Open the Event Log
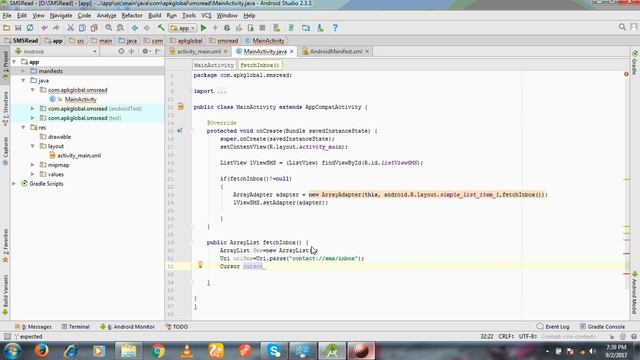The width and height of the screenshot is (640, 360). coord(553,327)
